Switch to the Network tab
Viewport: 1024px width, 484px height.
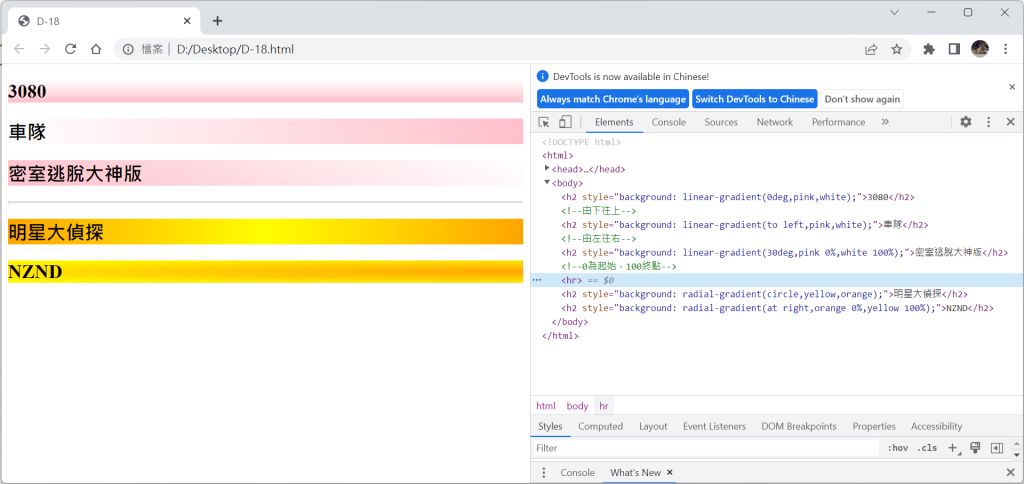pos(774,122)
